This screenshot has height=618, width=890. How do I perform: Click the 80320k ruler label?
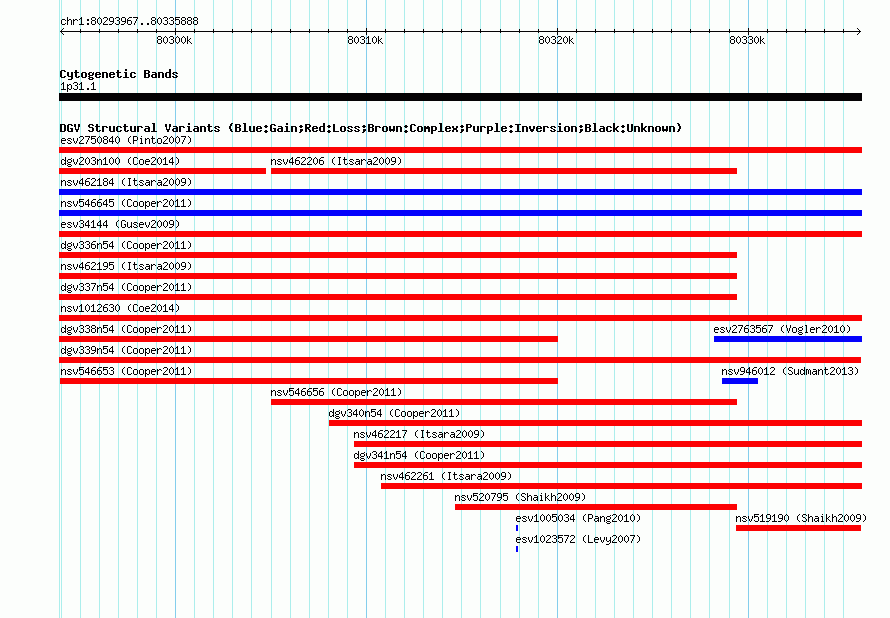click(x=556, y=40)
